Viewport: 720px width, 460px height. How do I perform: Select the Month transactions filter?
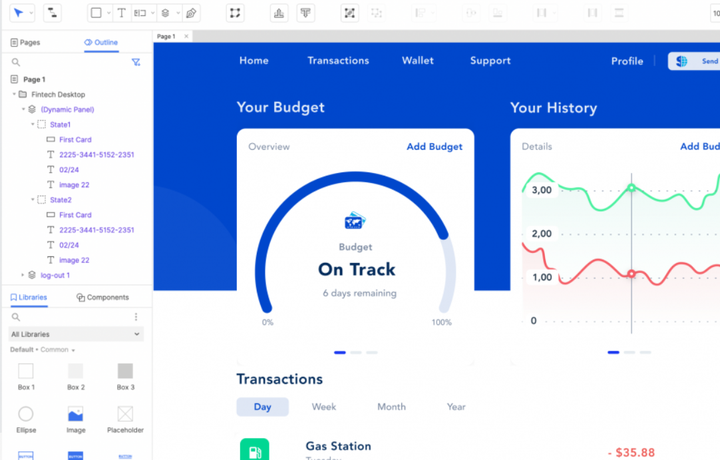pyautogui.click(x=392, y=407)
